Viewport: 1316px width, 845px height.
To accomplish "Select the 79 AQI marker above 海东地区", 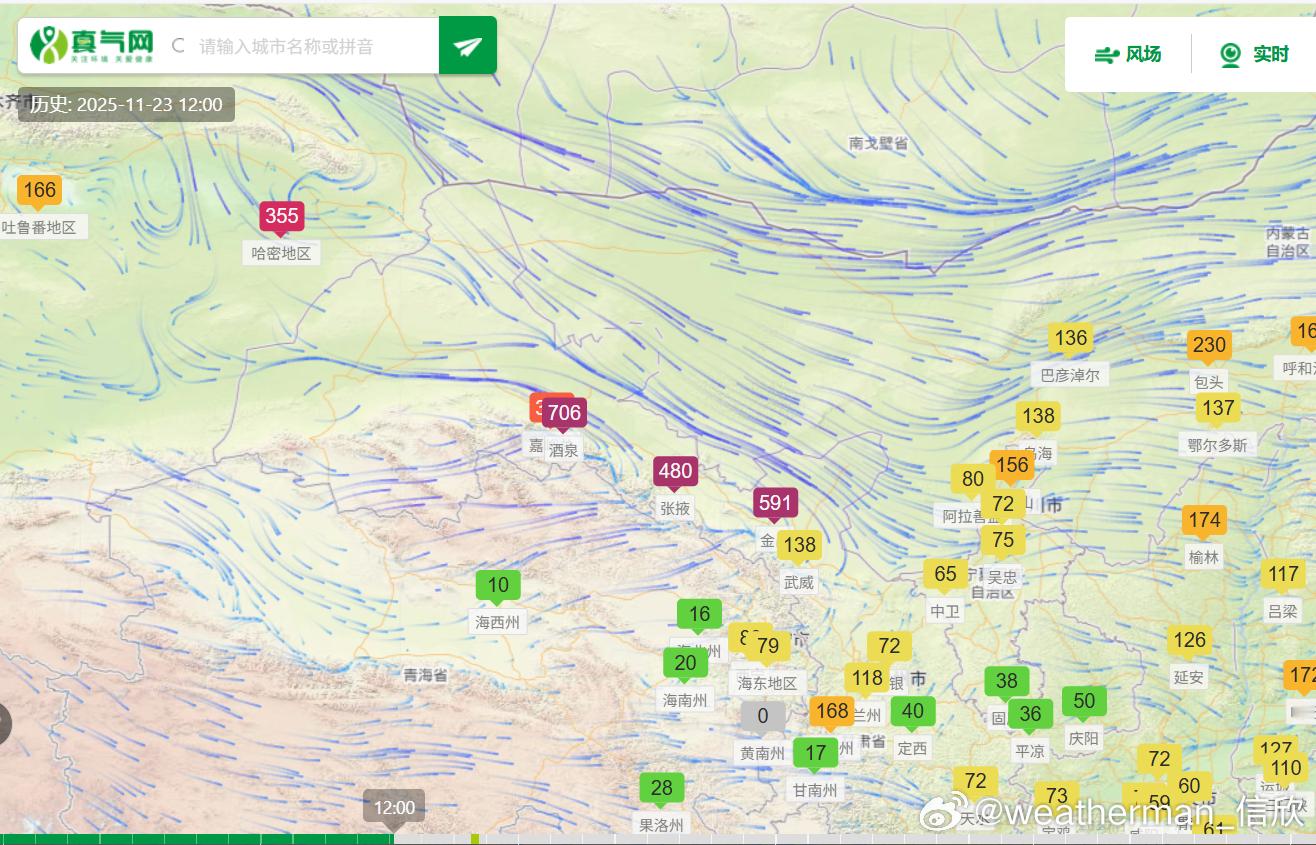I will pos(767,646).
